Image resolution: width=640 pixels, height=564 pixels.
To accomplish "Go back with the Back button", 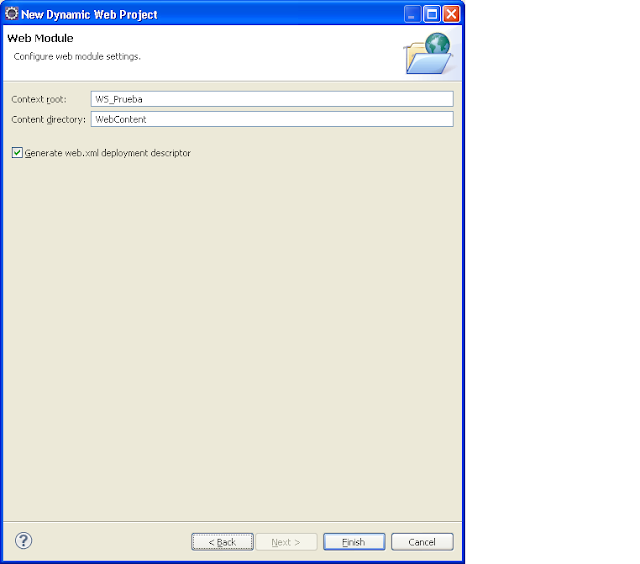I will coord(222,542).
